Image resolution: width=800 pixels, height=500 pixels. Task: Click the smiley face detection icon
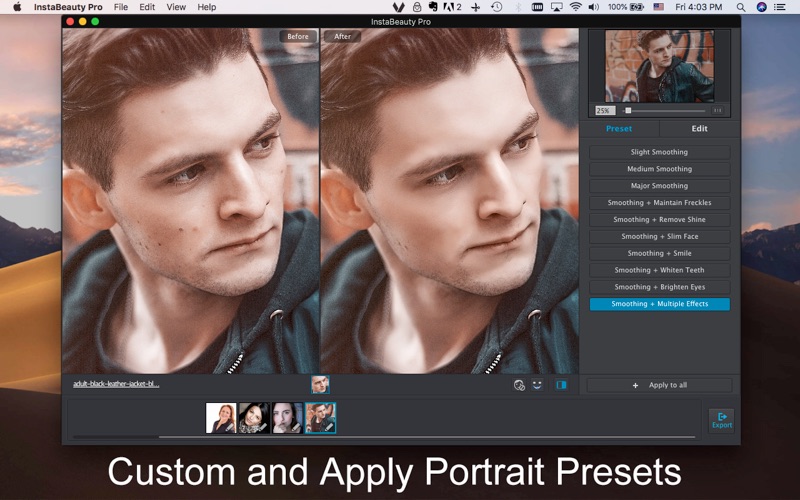tap(537, 385)
